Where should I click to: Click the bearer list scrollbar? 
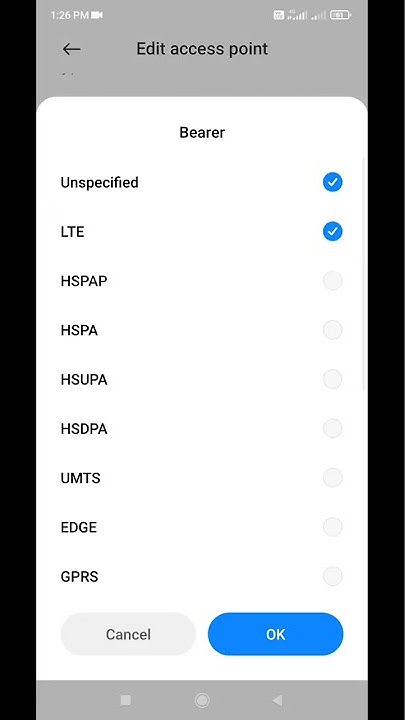364,275
